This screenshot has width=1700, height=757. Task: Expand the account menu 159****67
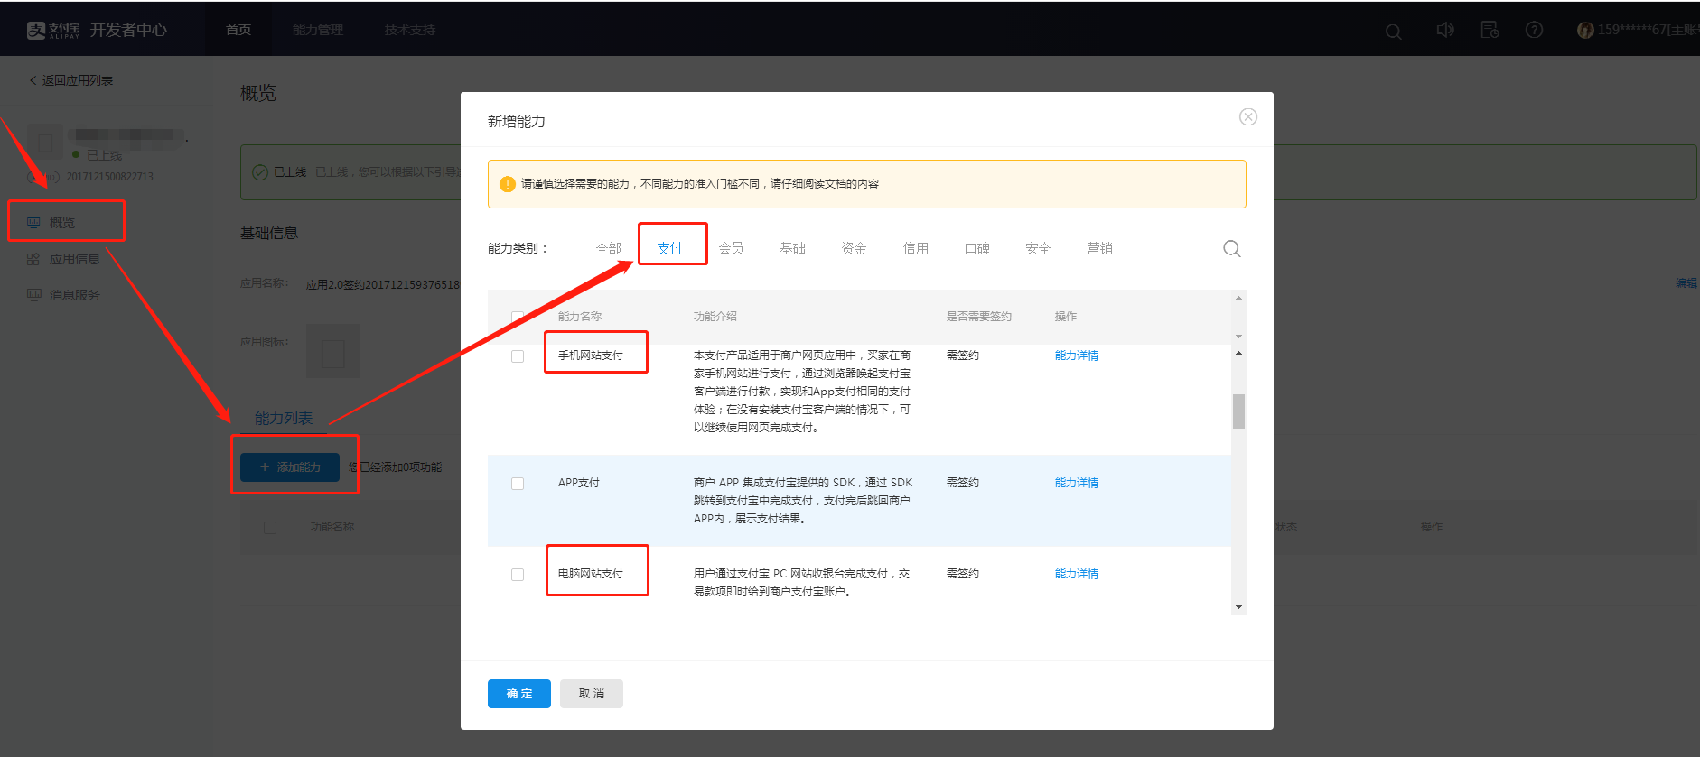pyautogui.click(x=1636, y=30)
